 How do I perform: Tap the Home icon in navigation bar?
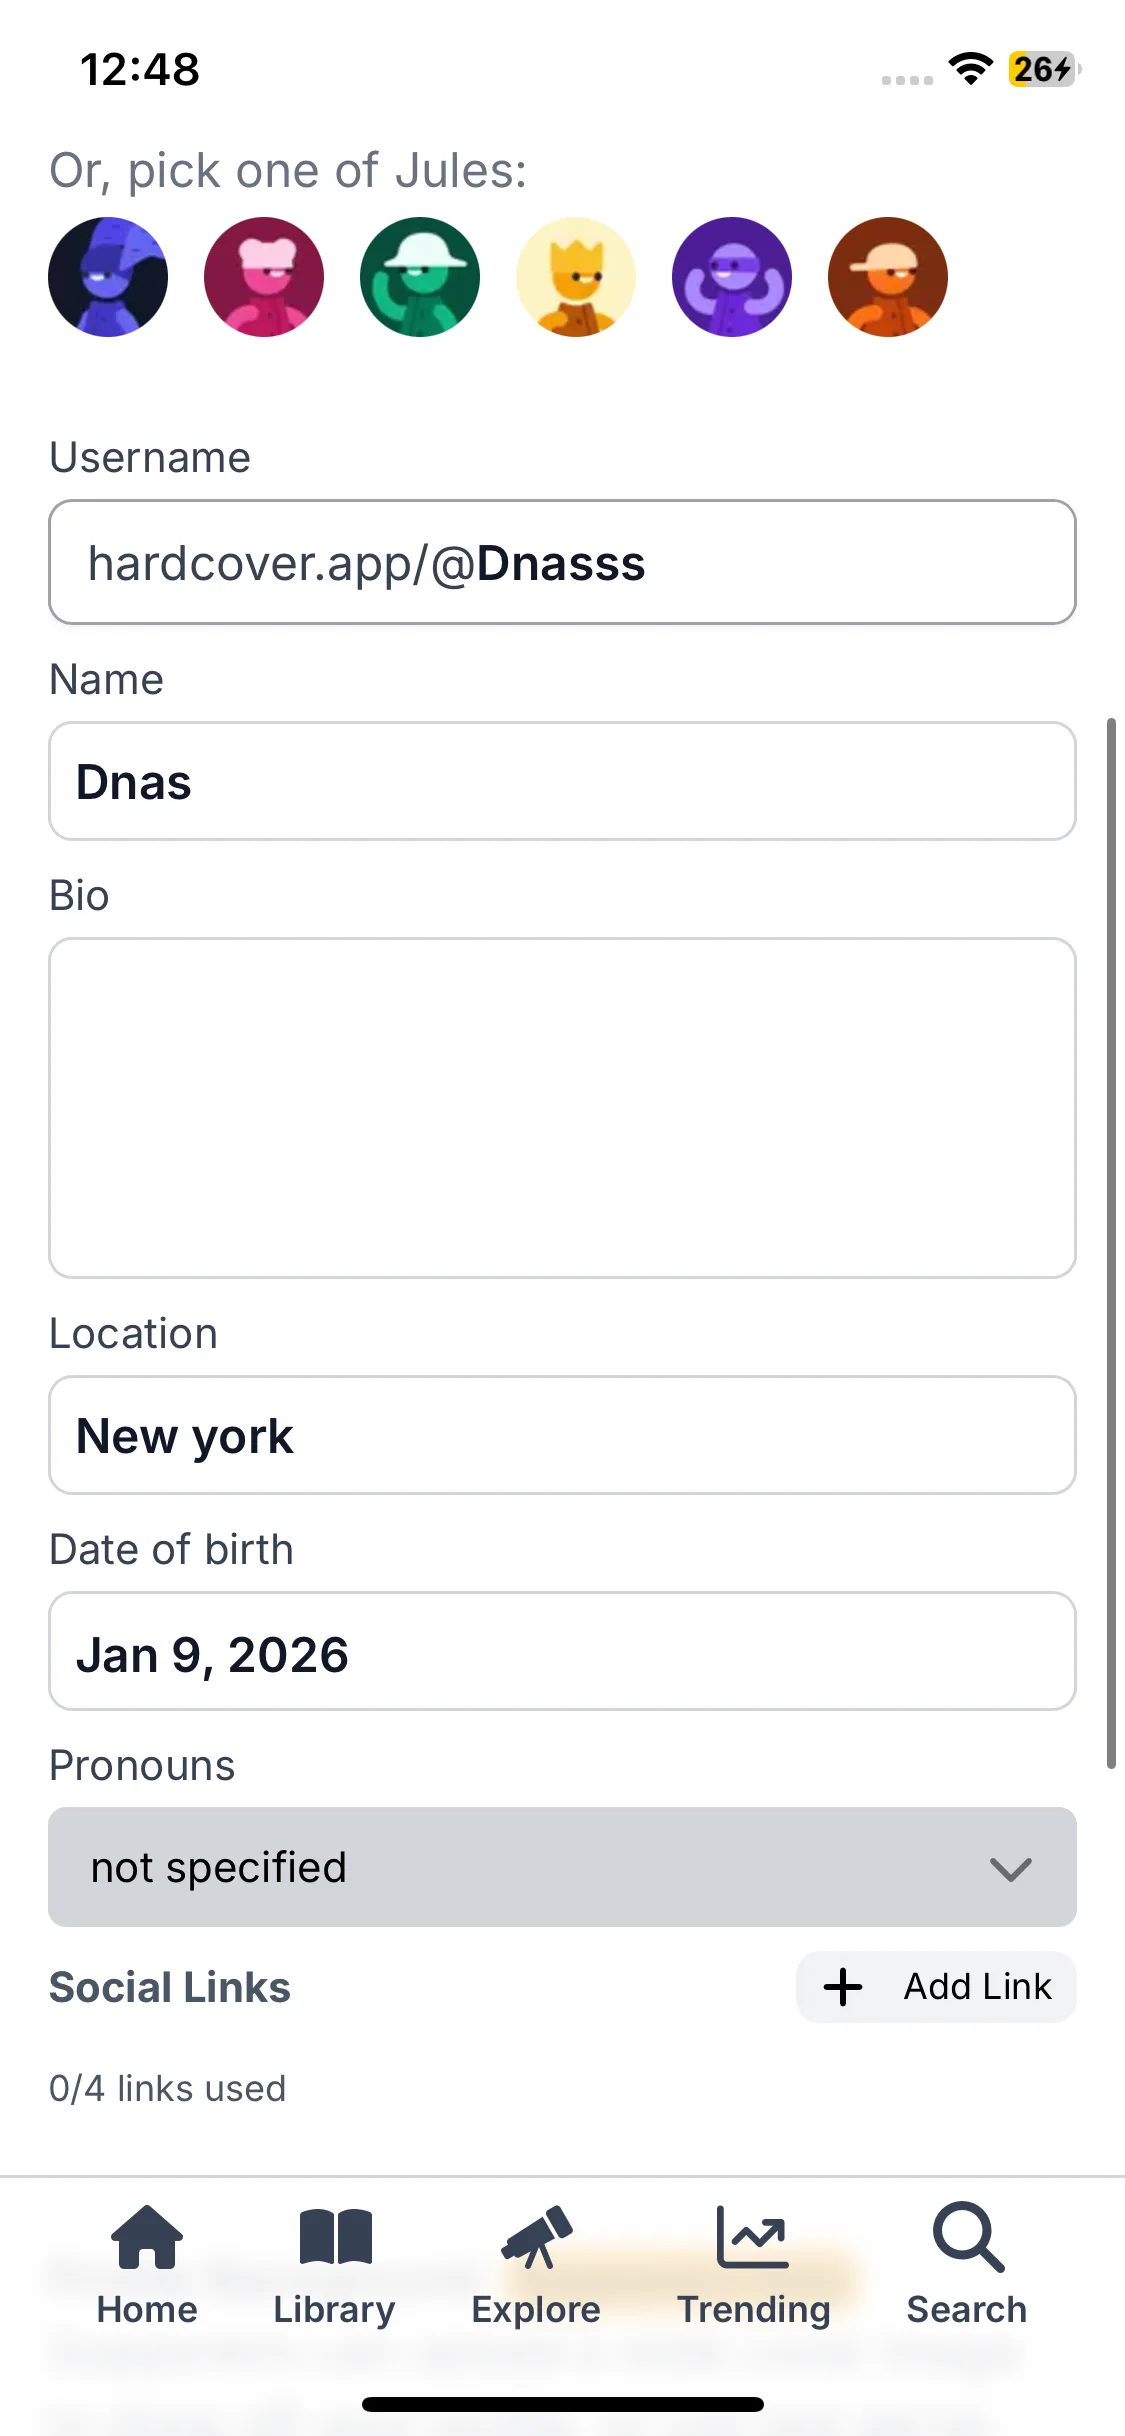147,2237
